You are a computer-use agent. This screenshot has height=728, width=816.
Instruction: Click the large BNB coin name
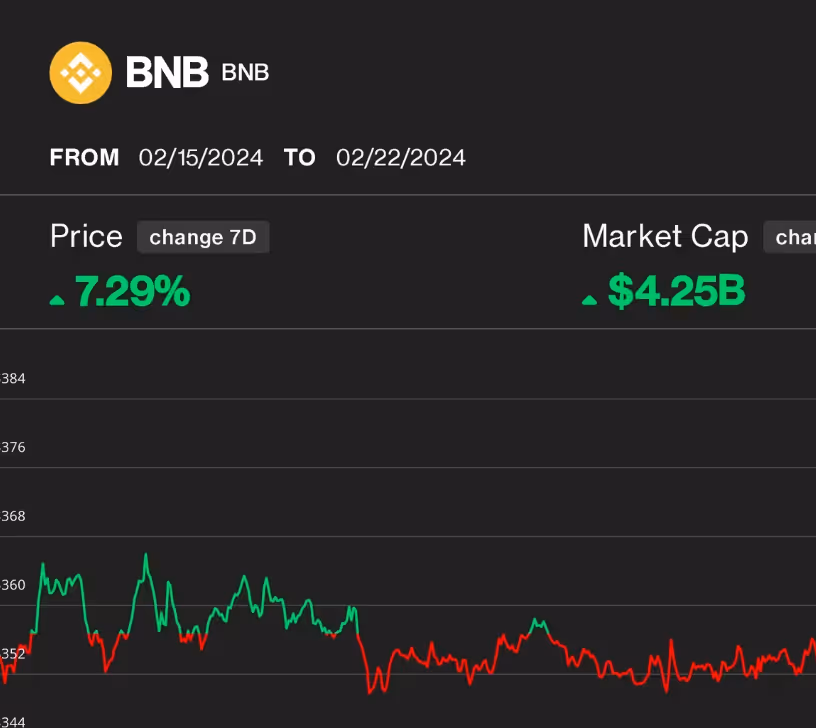point(167,72)
